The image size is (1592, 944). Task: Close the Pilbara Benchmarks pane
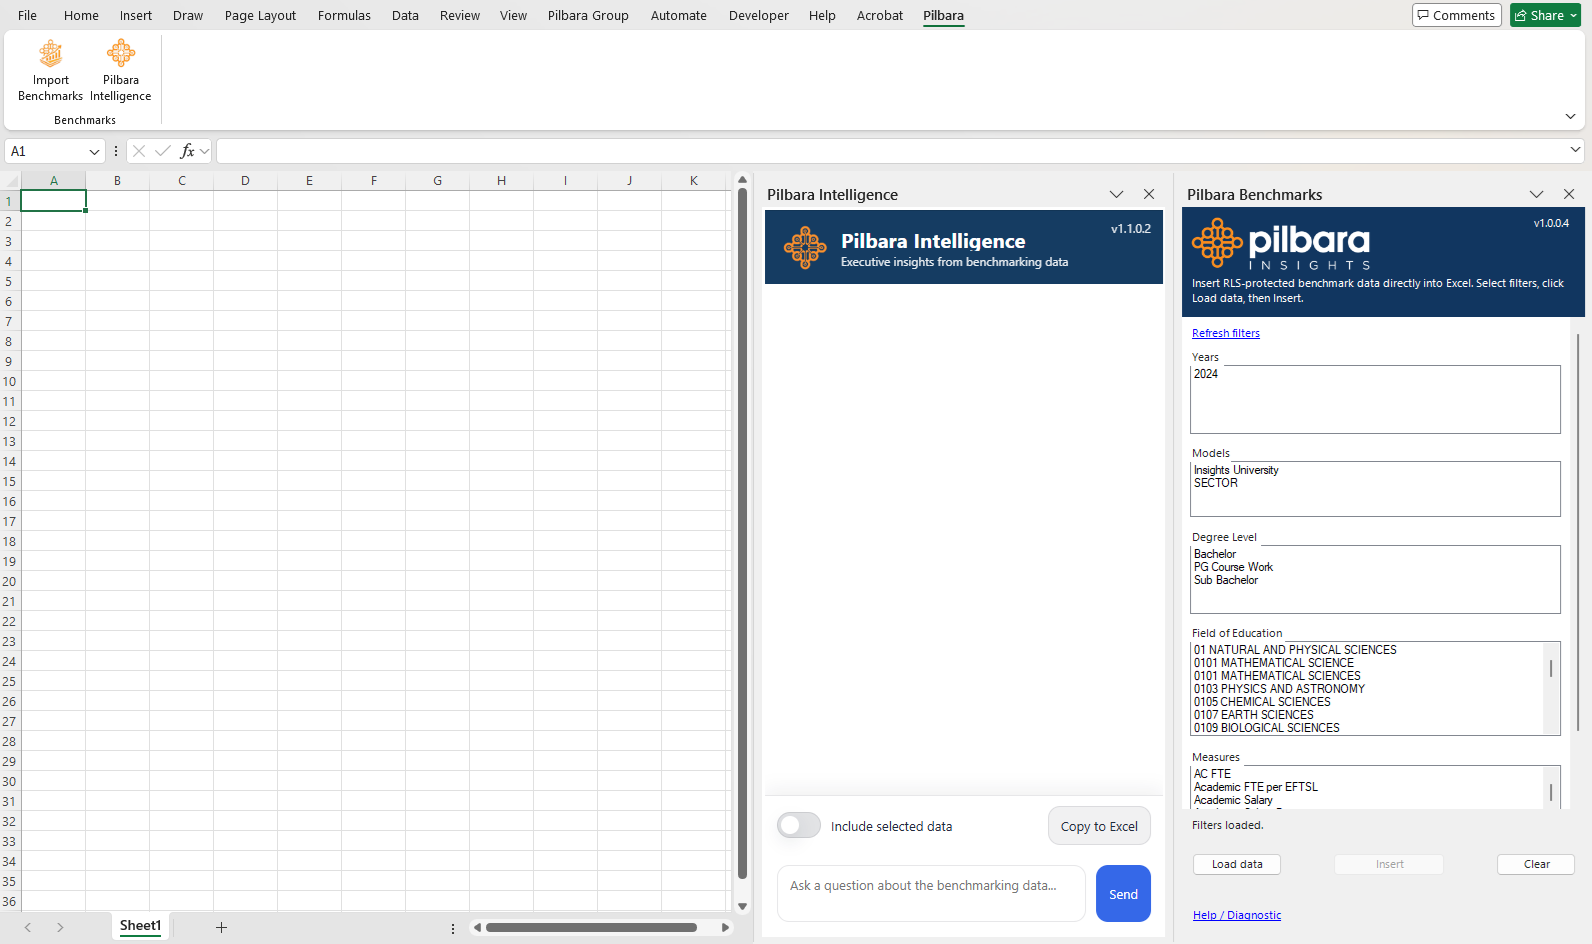(1569, 194)
